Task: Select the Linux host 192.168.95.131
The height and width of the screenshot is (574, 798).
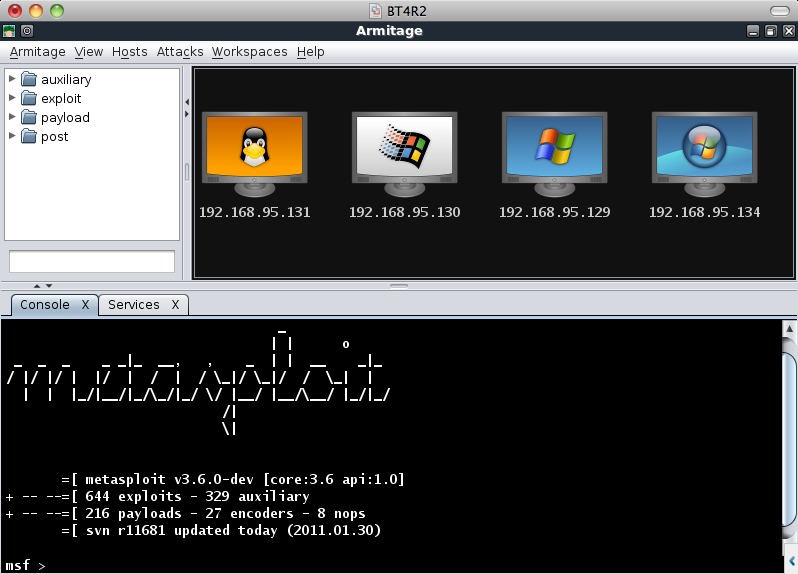Action: 254,152
